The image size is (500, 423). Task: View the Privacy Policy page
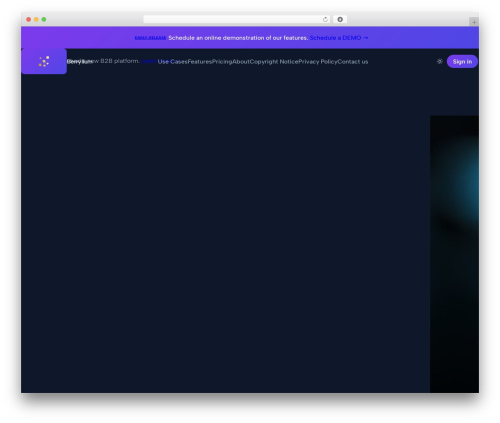click(x=318, y=62)
